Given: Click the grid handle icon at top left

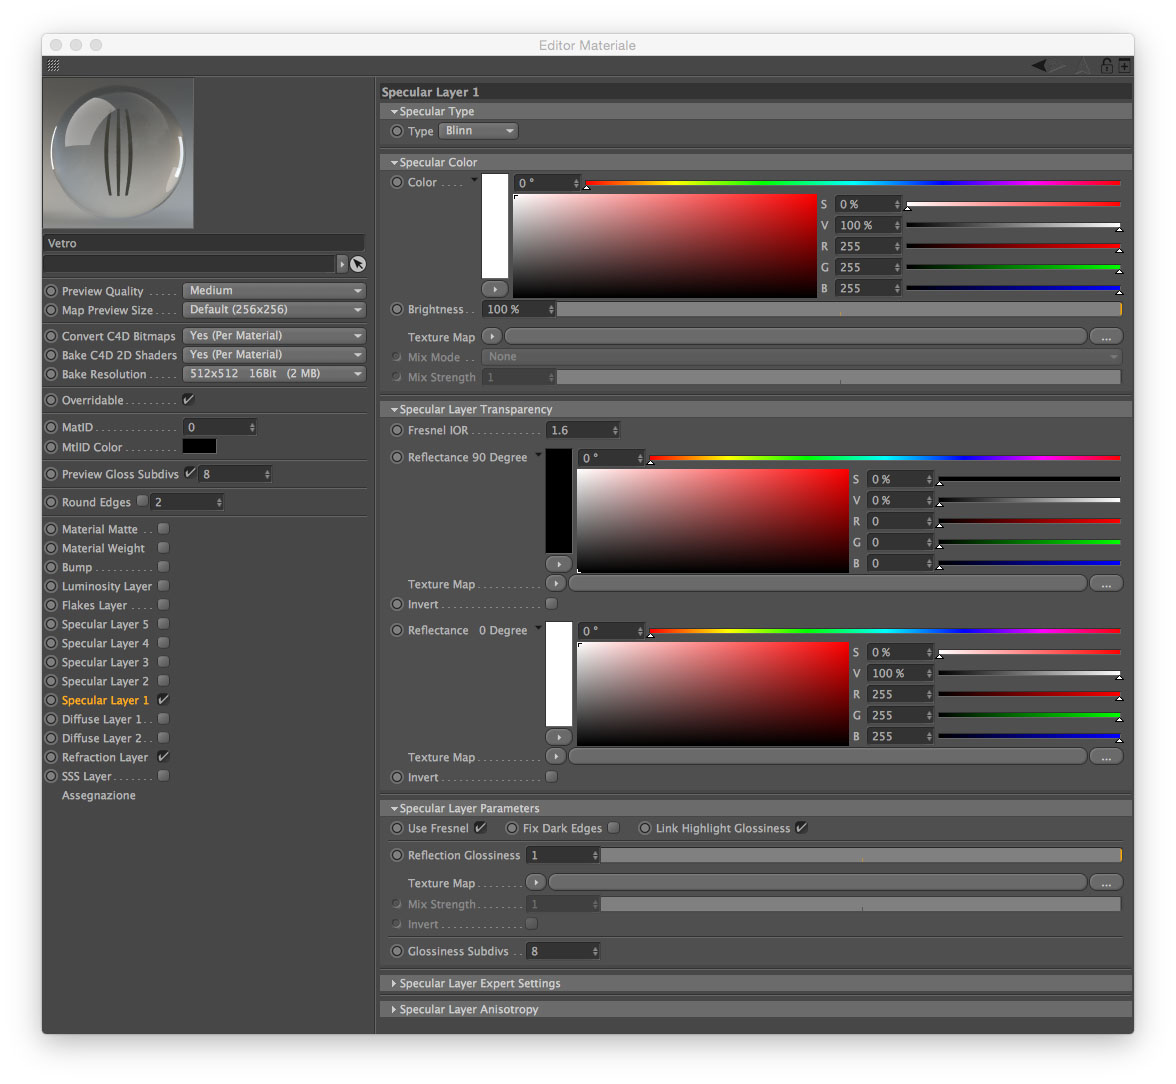Looking at the screenshot, I should click(x=53, y=65).
